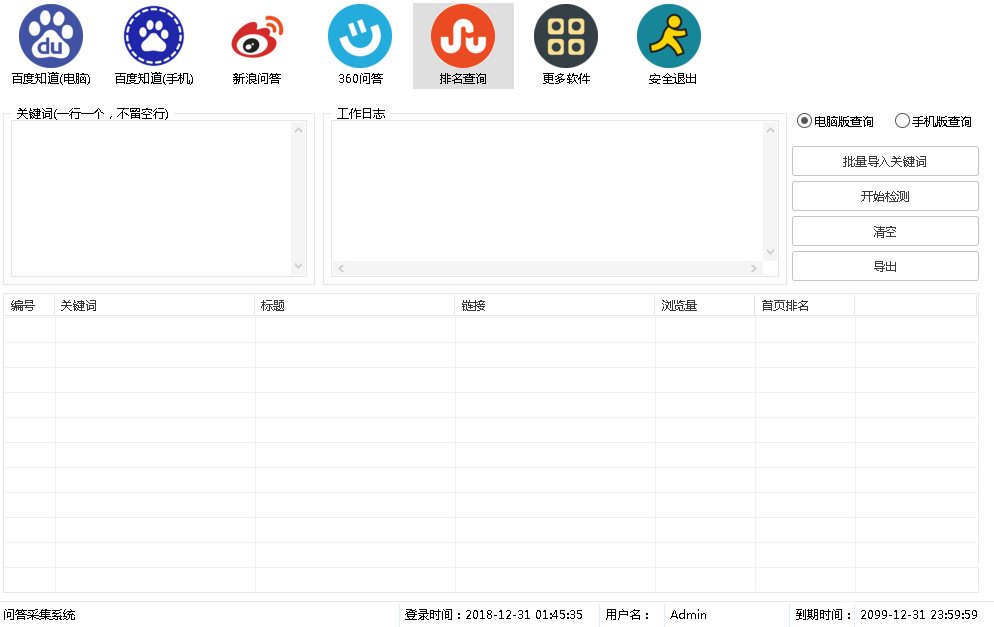Click the 批量导入关键词 button
Screen dimensions: 994x627
(885, 161)
